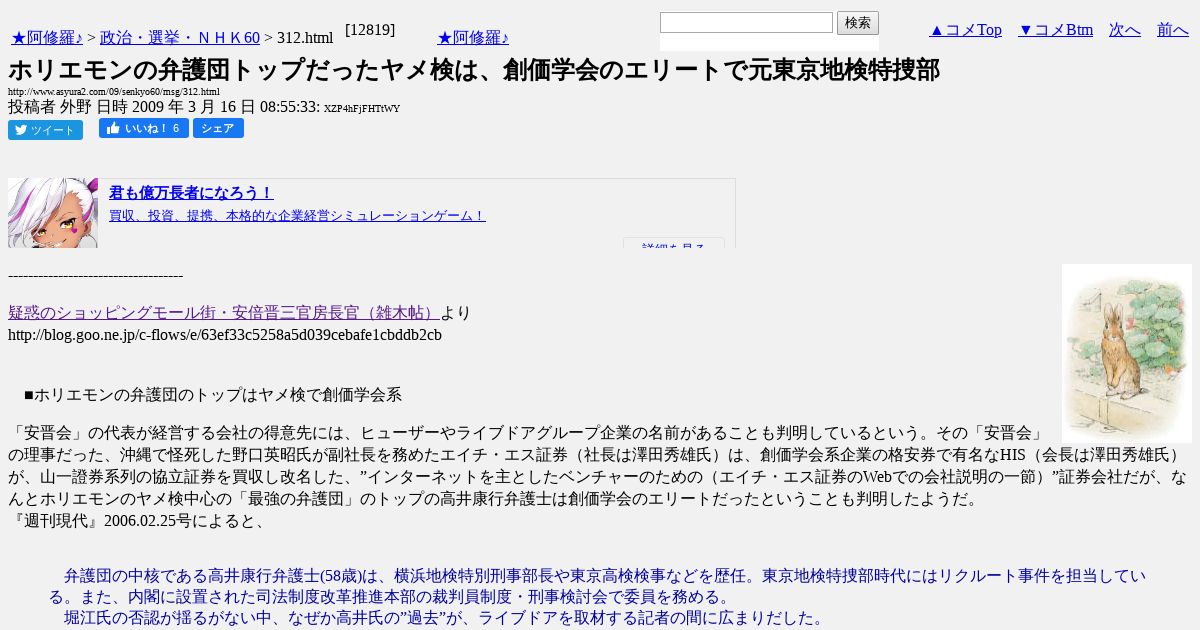This screenshot has height=630, width=1200.
Task: Click the Twitter ツイート button
Action: [45, 130]
